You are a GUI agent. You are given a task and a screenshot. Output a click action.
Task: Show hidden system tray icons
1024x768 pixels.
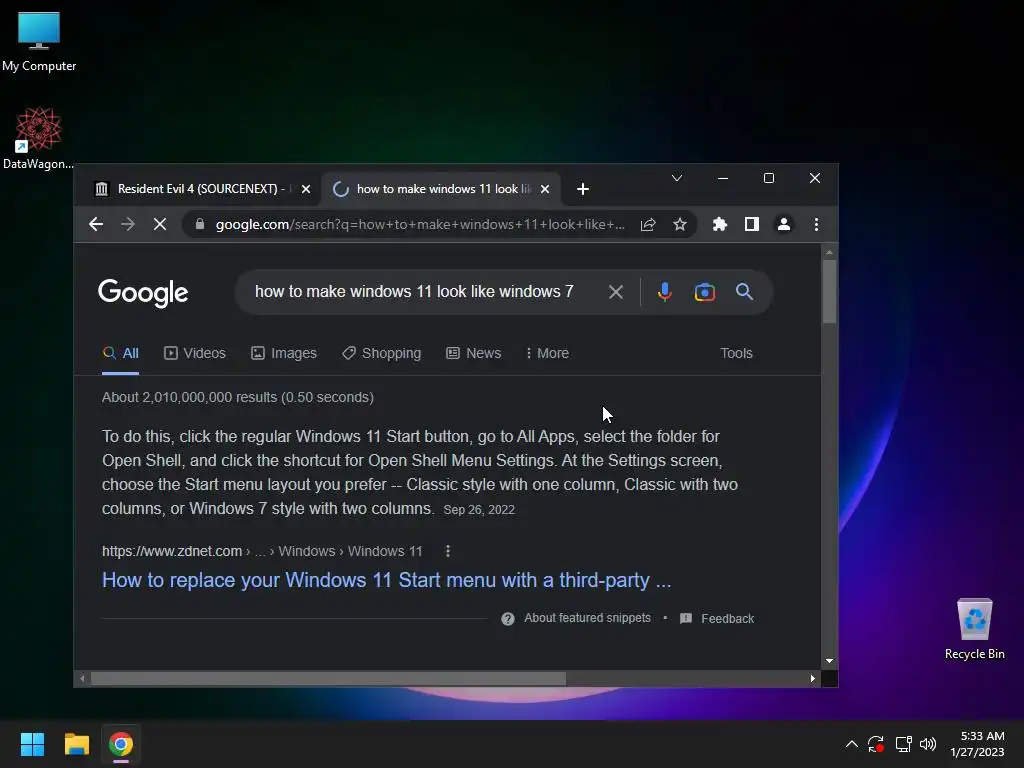[852, 744]
